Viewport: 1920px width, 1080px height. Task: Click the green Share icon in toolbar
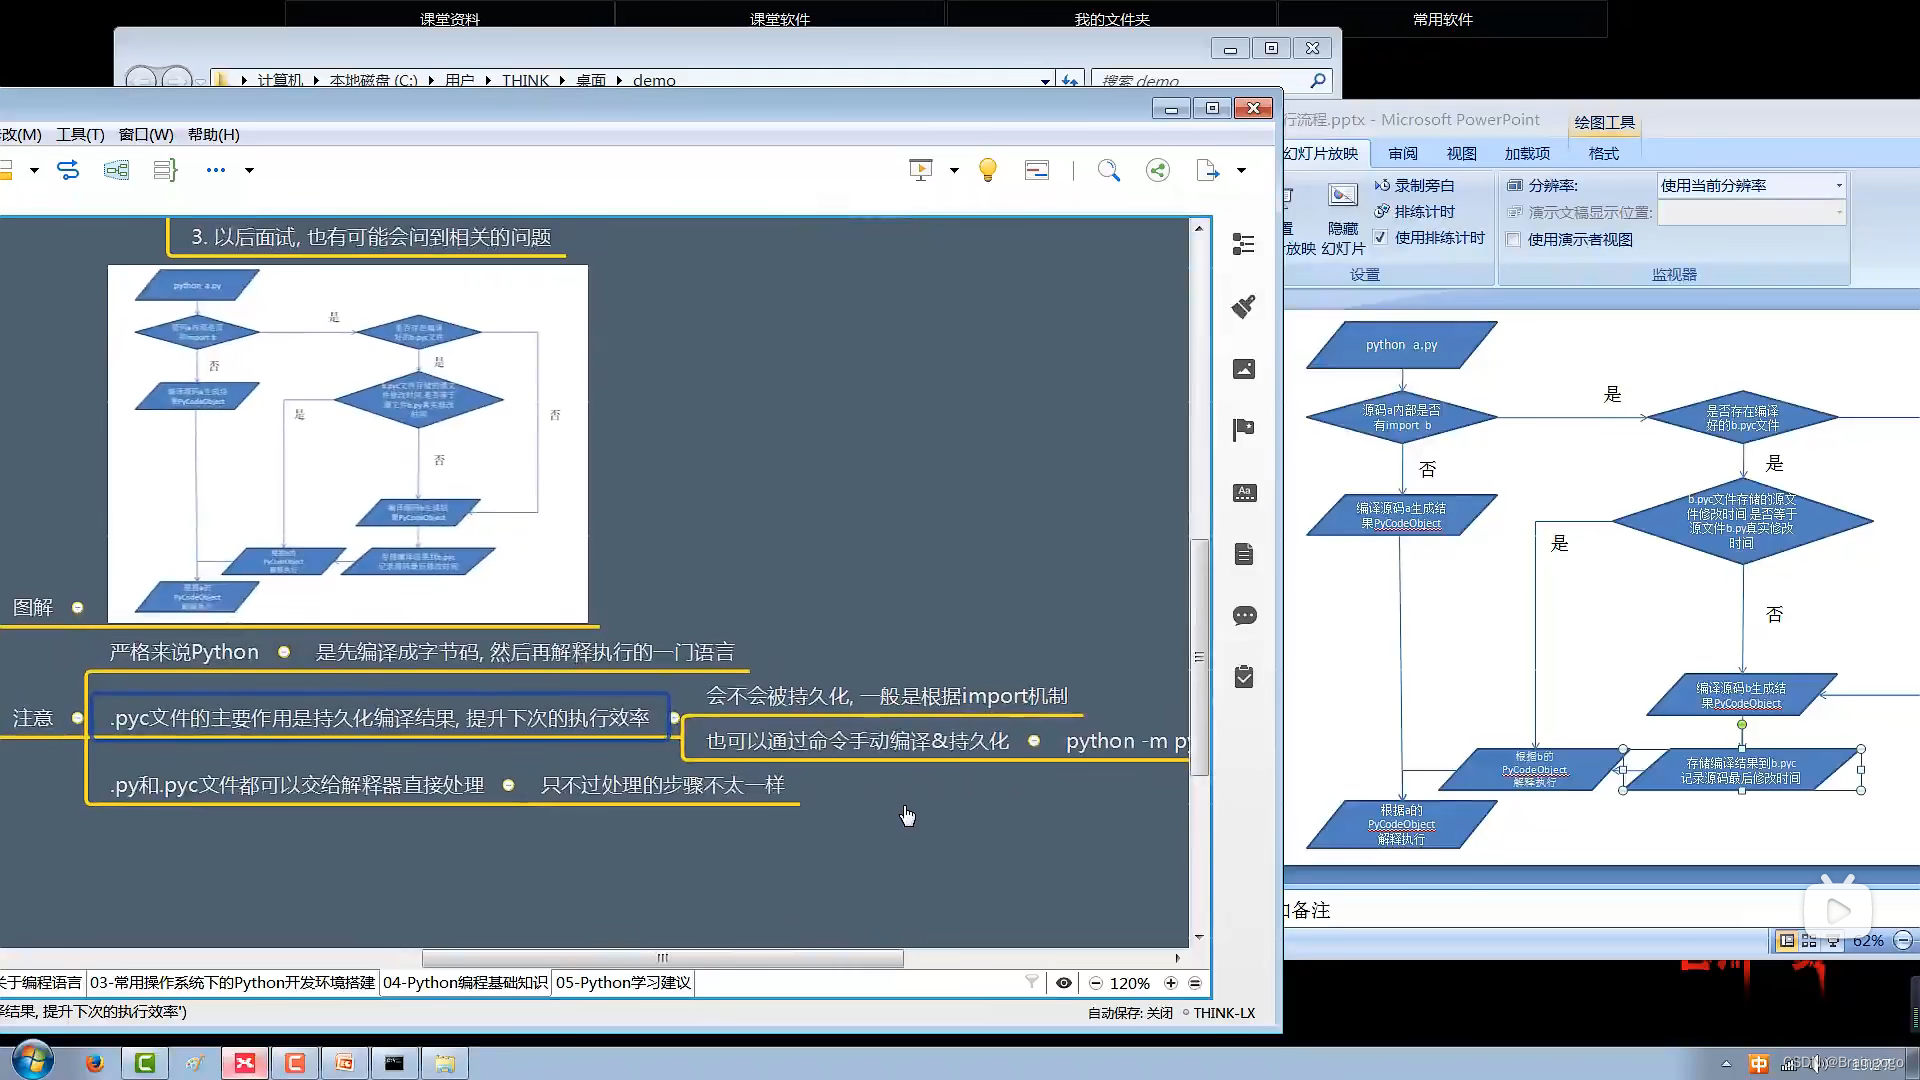click(1158, 170)
